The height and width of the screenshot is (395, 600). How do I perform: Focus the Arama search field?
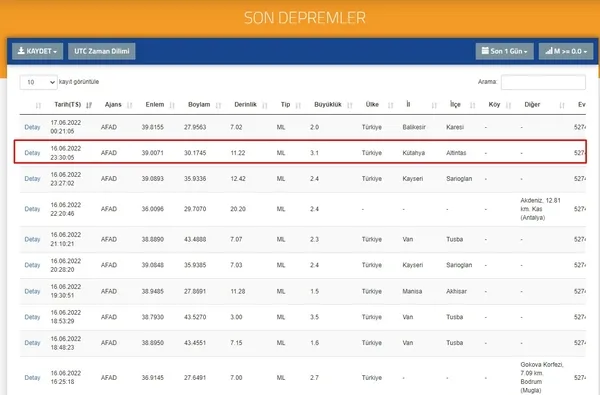pyautogui.click(x=543, y=82)
